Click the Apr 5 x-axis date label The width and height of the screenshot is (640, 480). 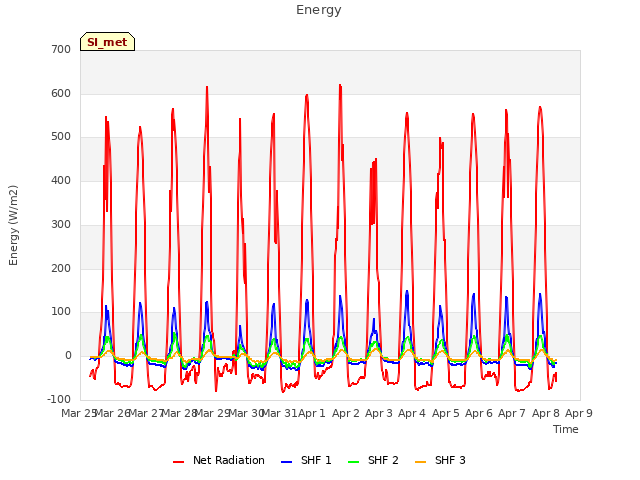tap(446, 413)
